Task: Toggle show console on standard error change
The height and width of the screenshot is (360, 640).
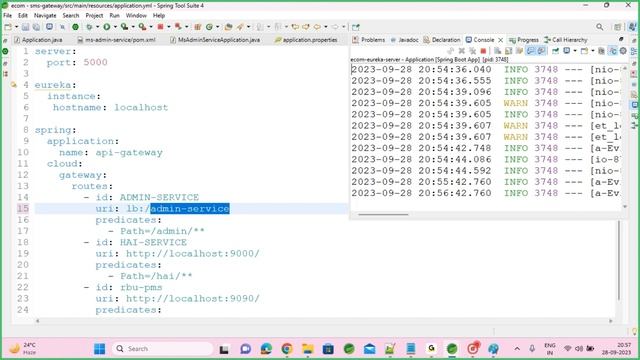Action: [541, 51]
